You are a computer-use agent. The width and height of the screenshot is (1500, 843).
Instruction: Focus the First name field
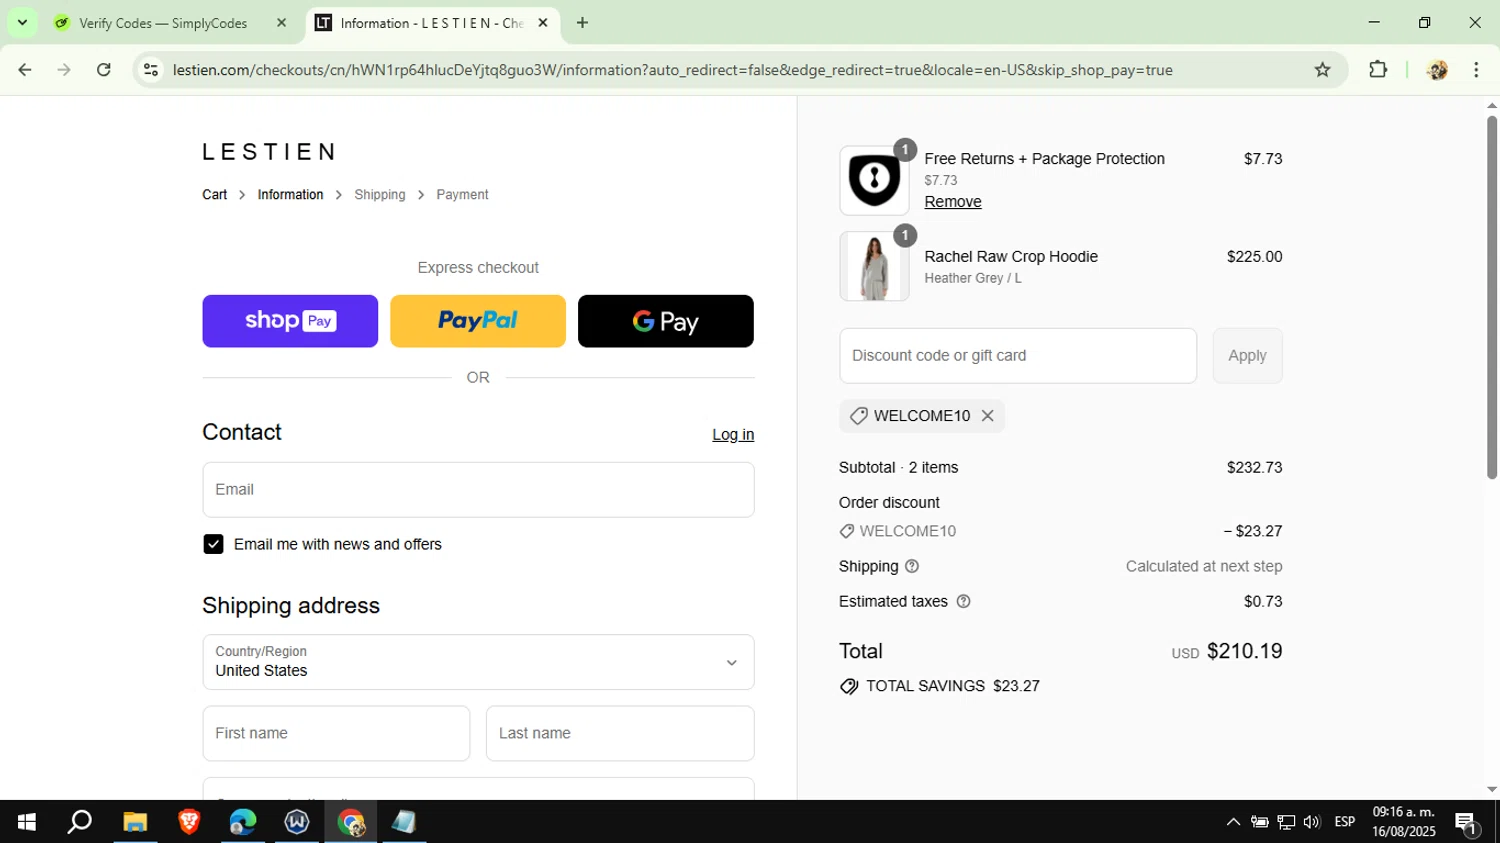click(336, 733)
